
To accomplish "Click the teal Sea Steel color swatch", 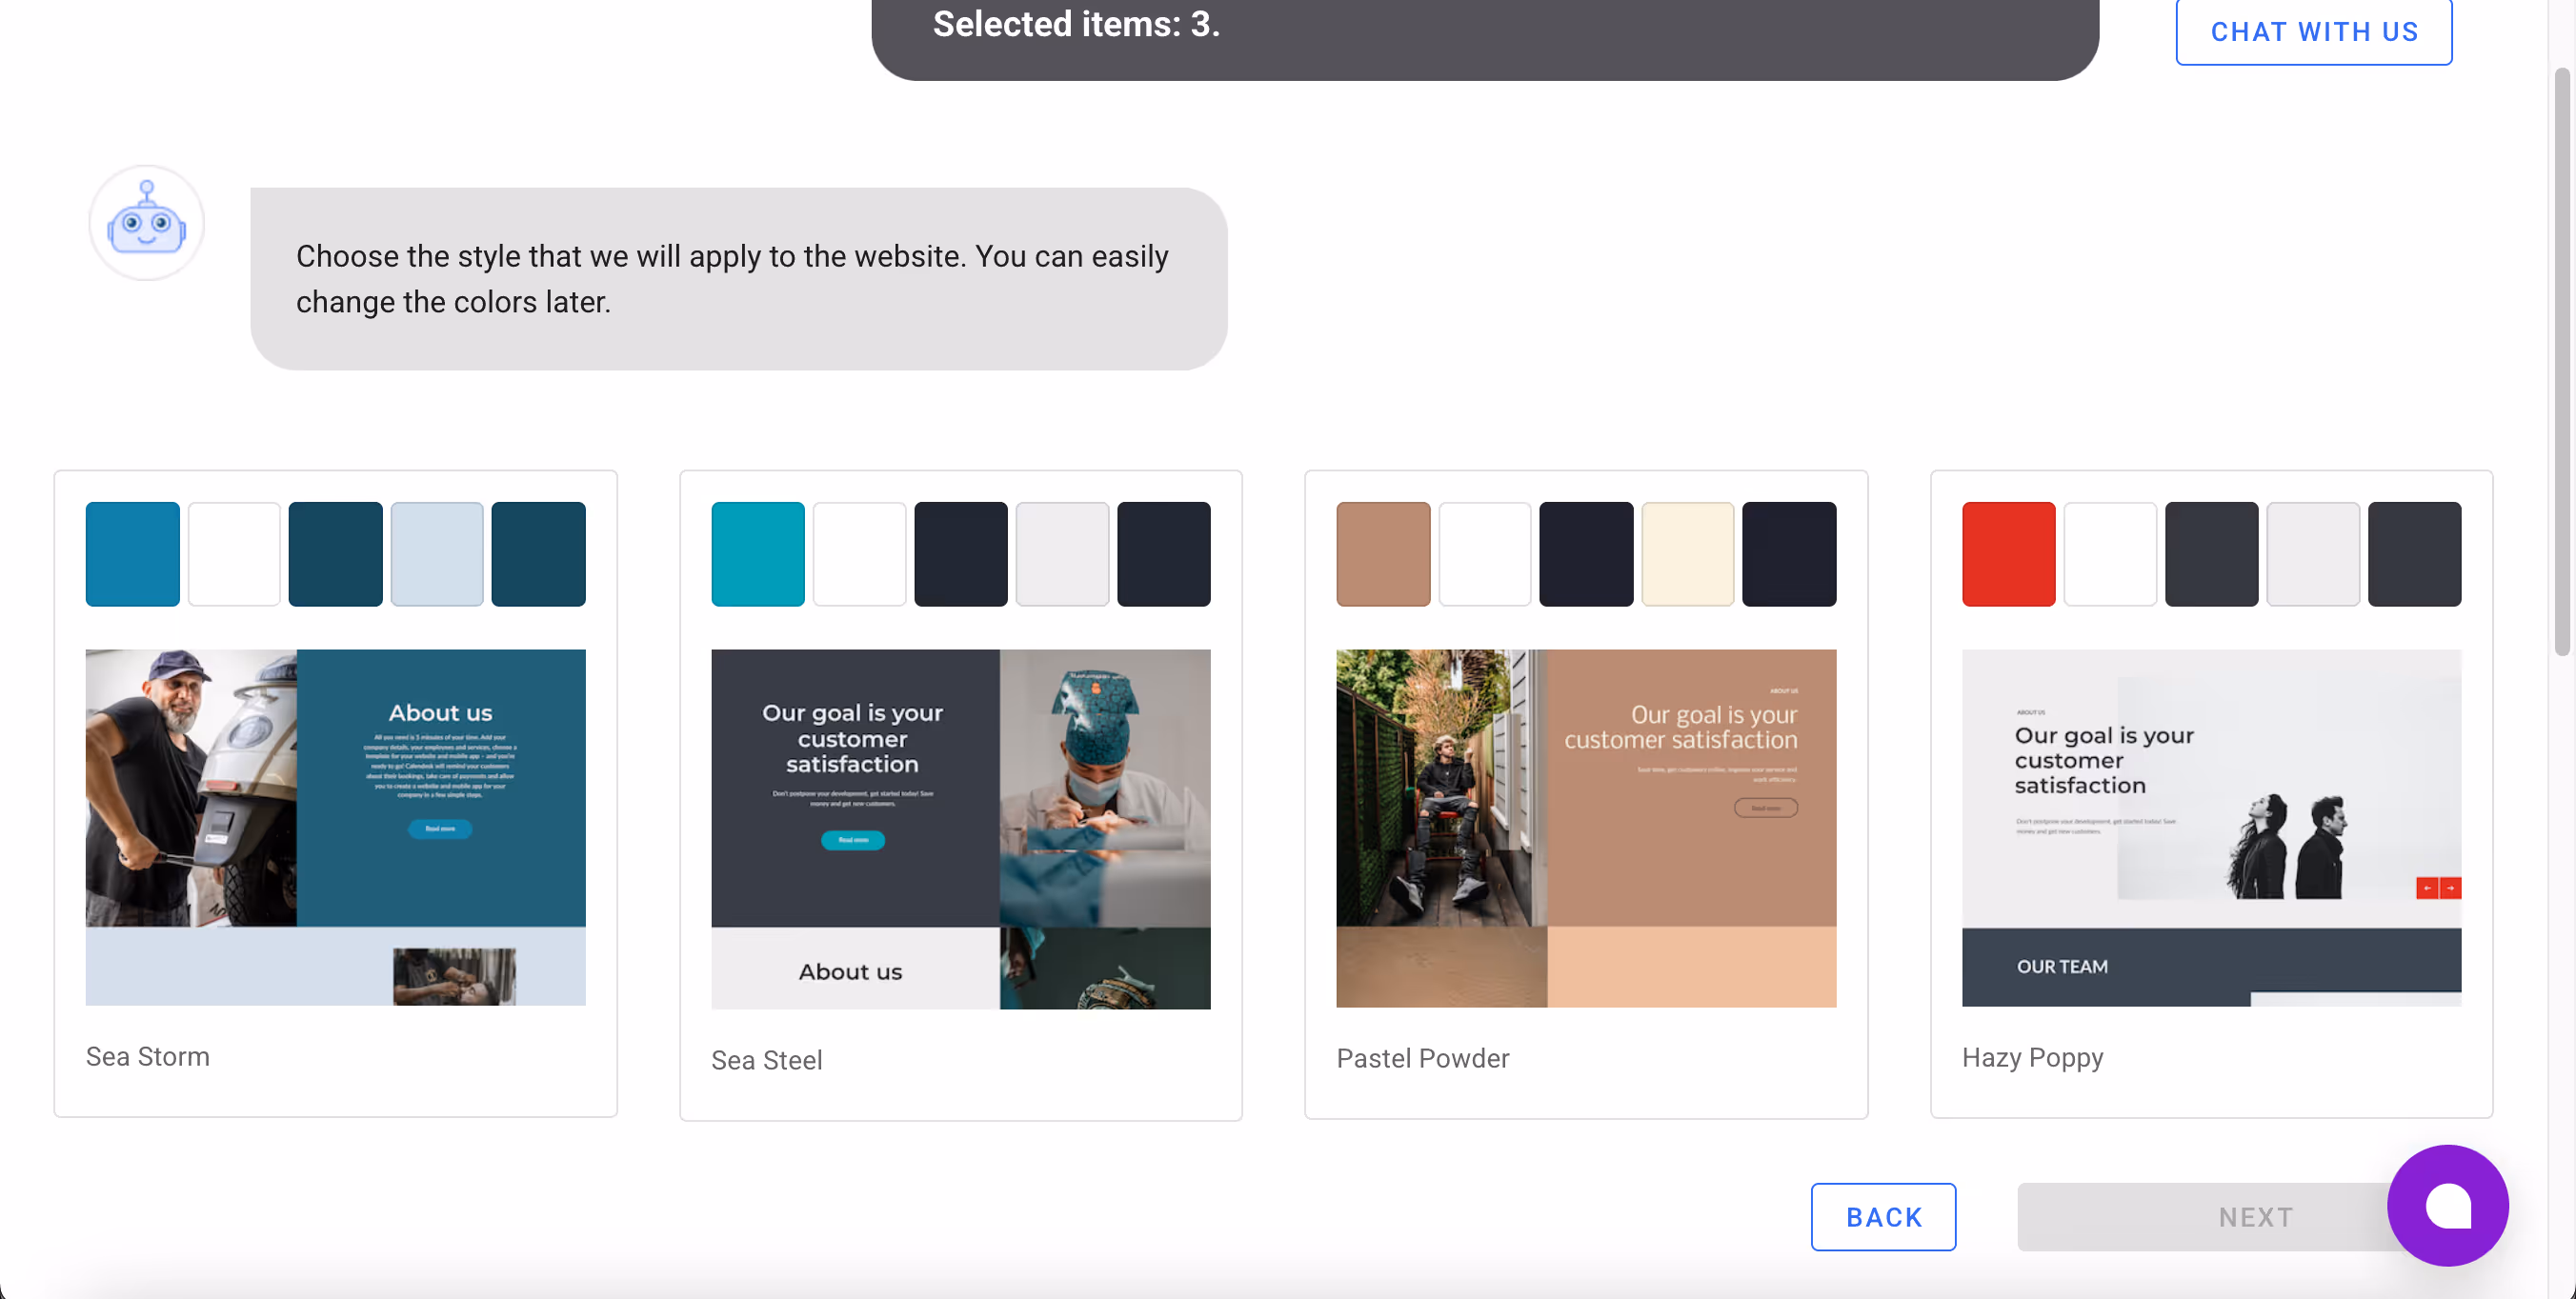I will 757,554.
